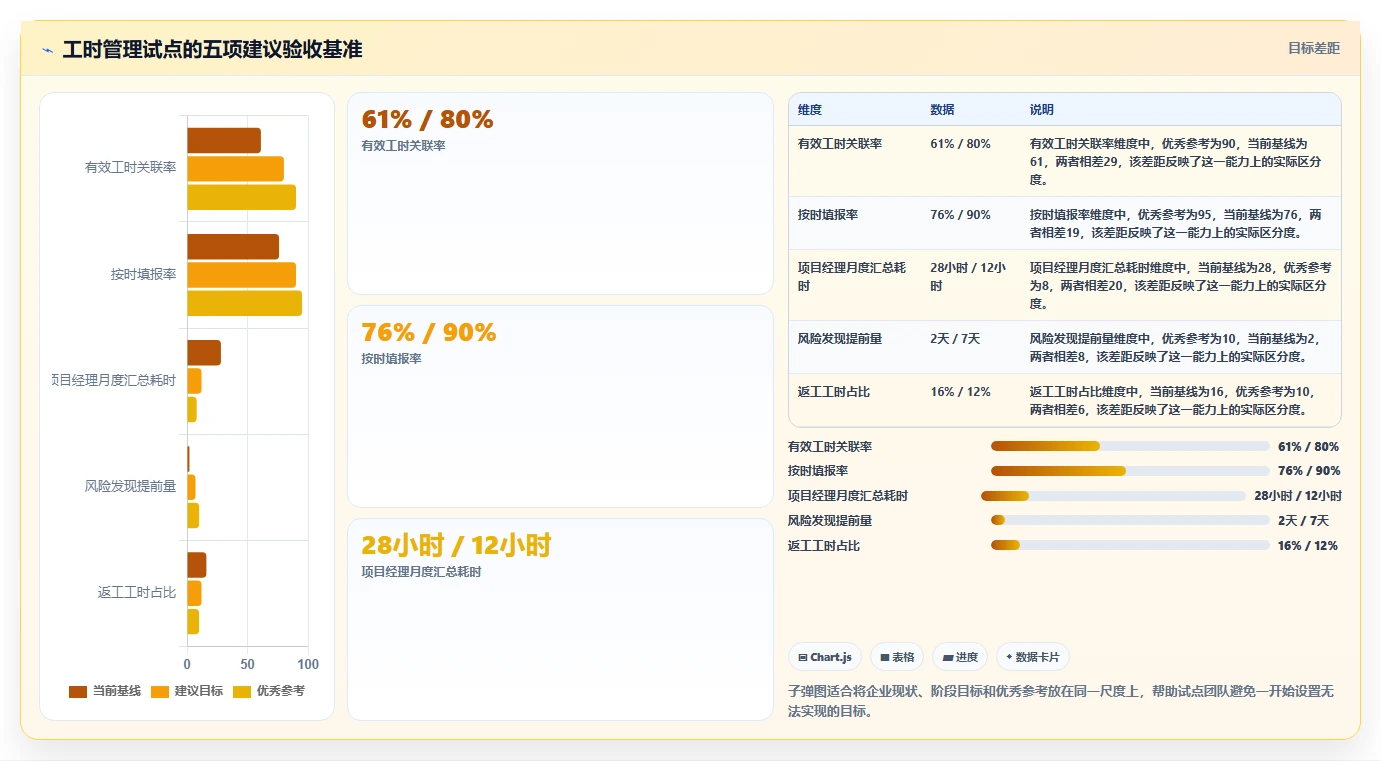
Task: Click the yellow 优秀参考 bar for 按时填报率
Action: coord(244,303)
